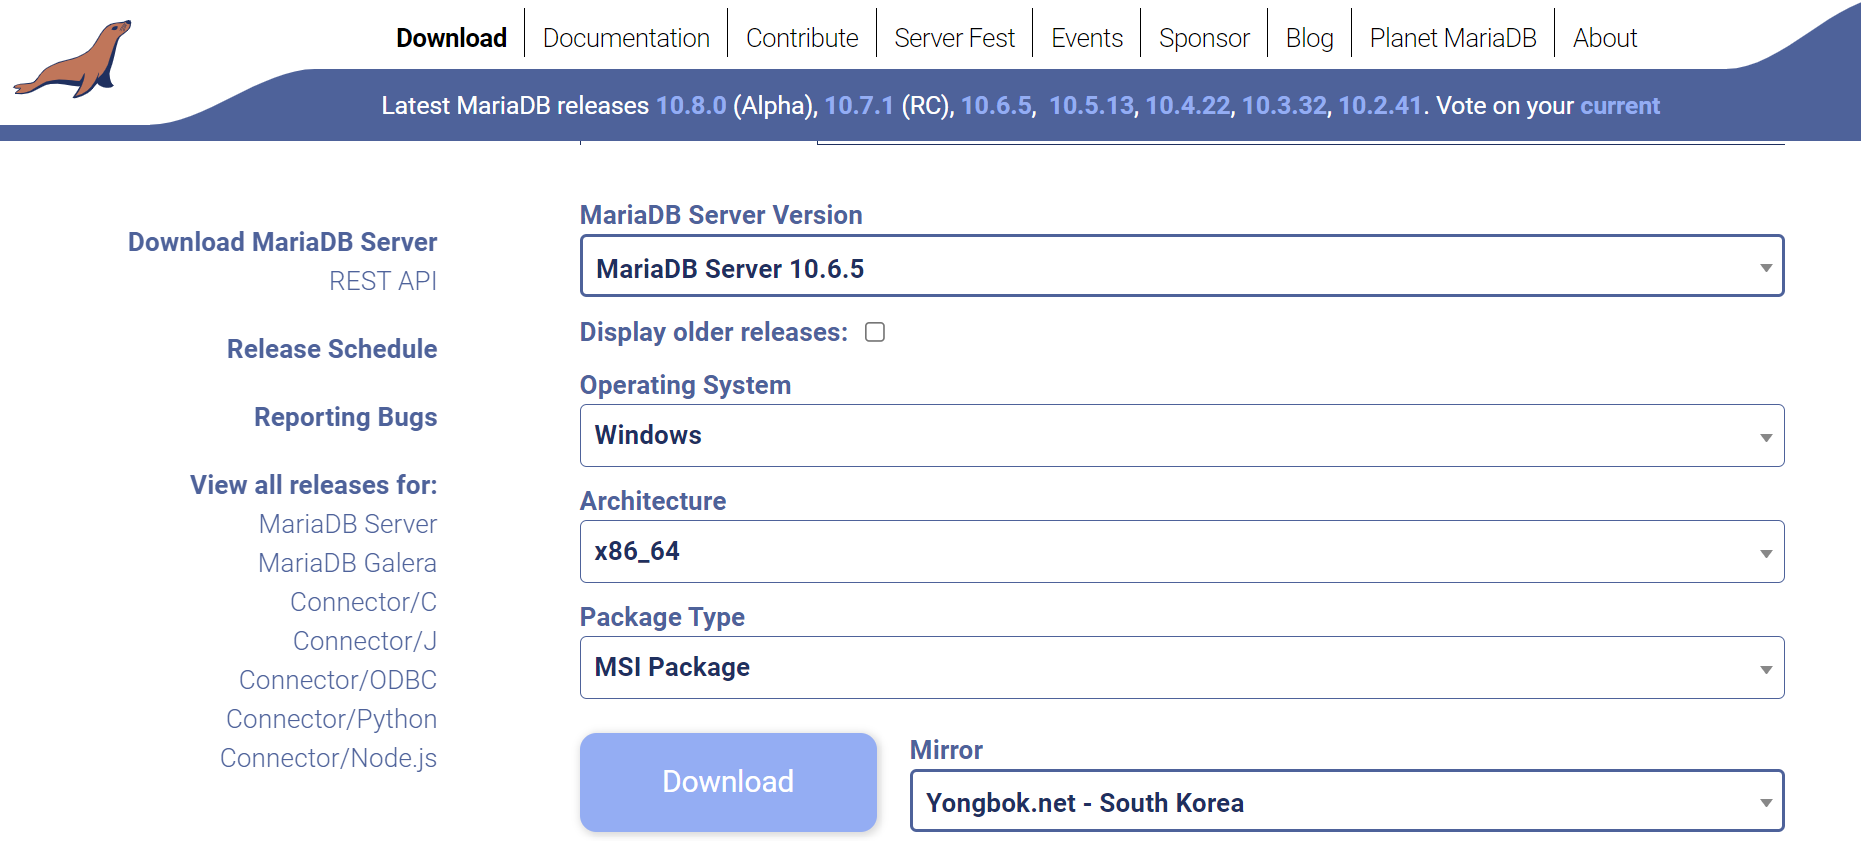Follow the 10.5.13 release link
Screen dimensions: 1861x841
(x=1091, y=106)
